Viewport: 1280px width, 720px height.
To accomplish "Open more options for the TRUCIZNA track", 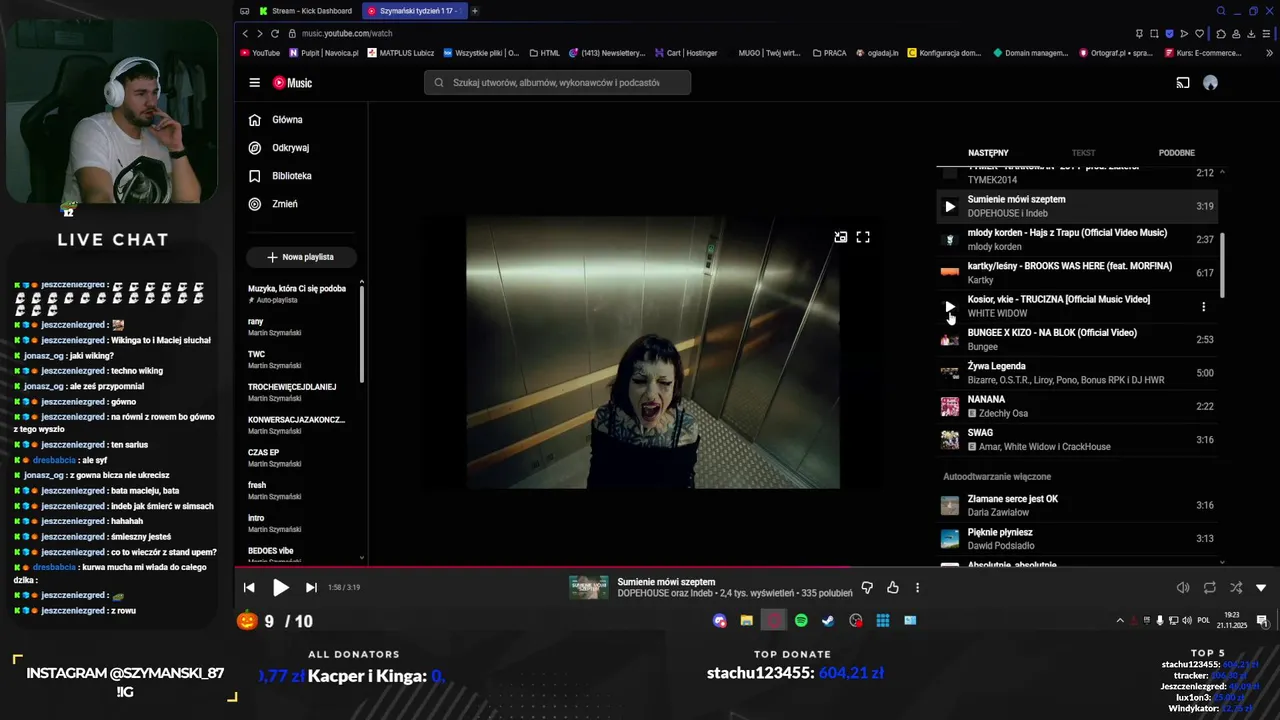I will click(1203, 307).
